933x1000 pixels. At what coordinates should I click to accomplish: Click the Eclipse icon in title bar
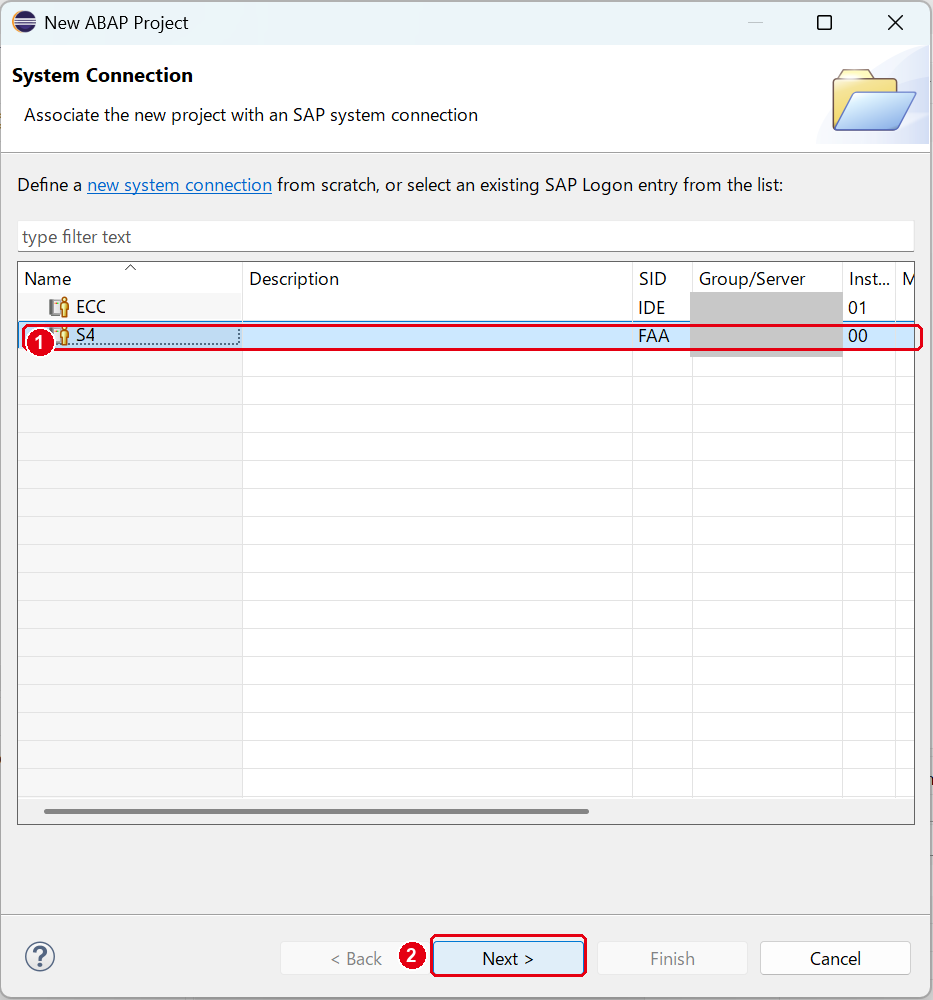tap(24, 22)
